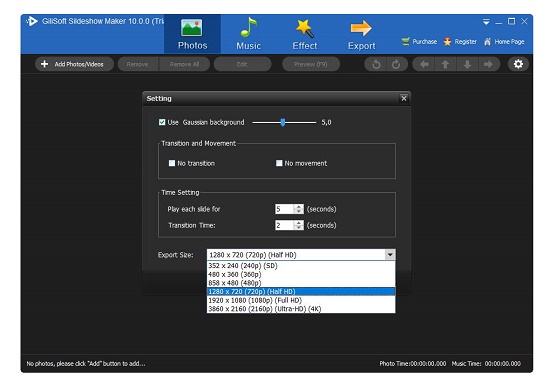Enable the No movement checkbox
Viewport: 550px width, 390px height.
coord(279,163)
